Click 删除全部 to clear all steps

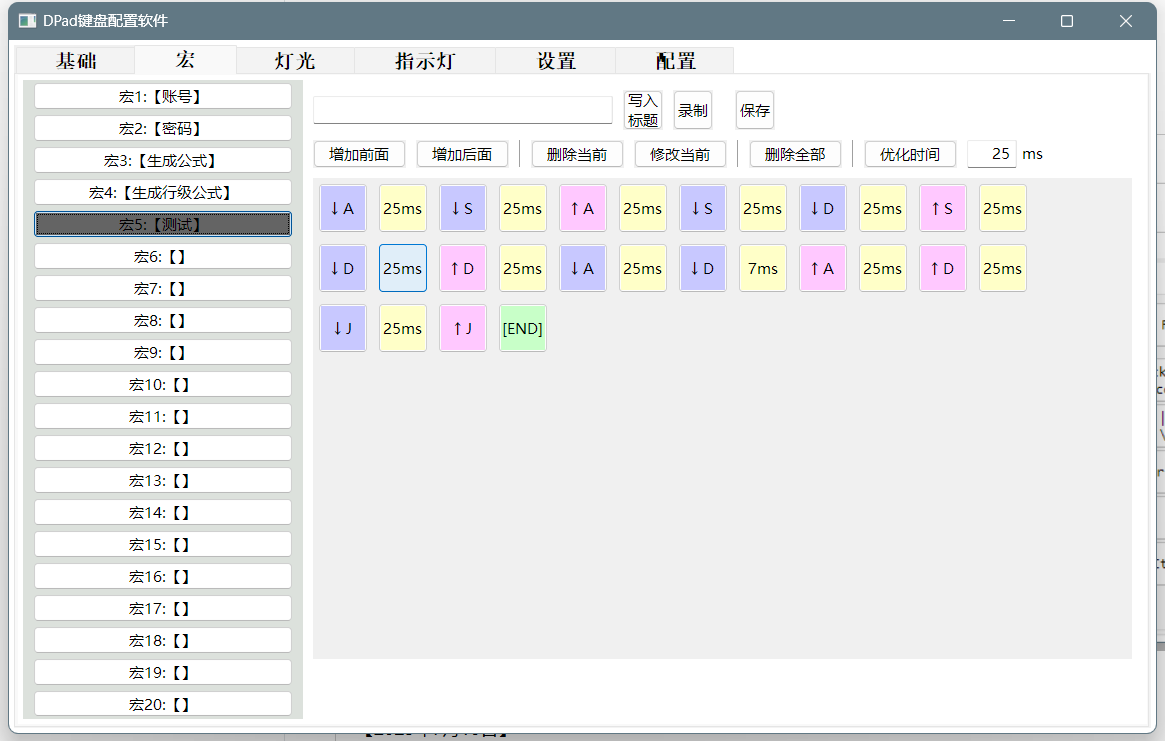(x=795, y=154)
